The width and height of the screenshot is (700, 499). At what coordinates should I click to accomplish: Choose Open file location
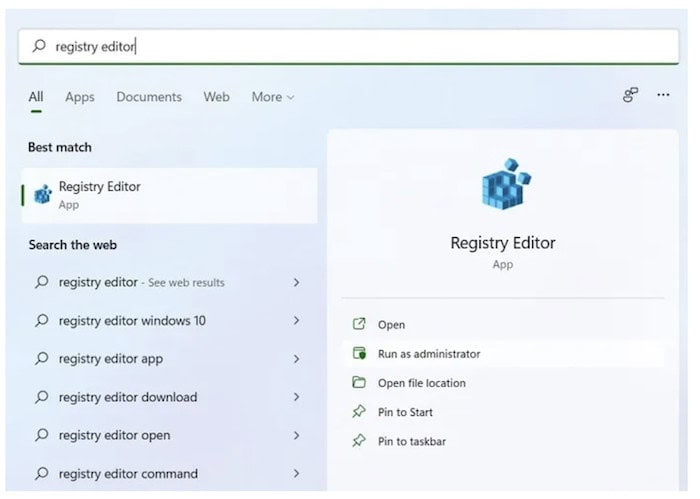503,383
